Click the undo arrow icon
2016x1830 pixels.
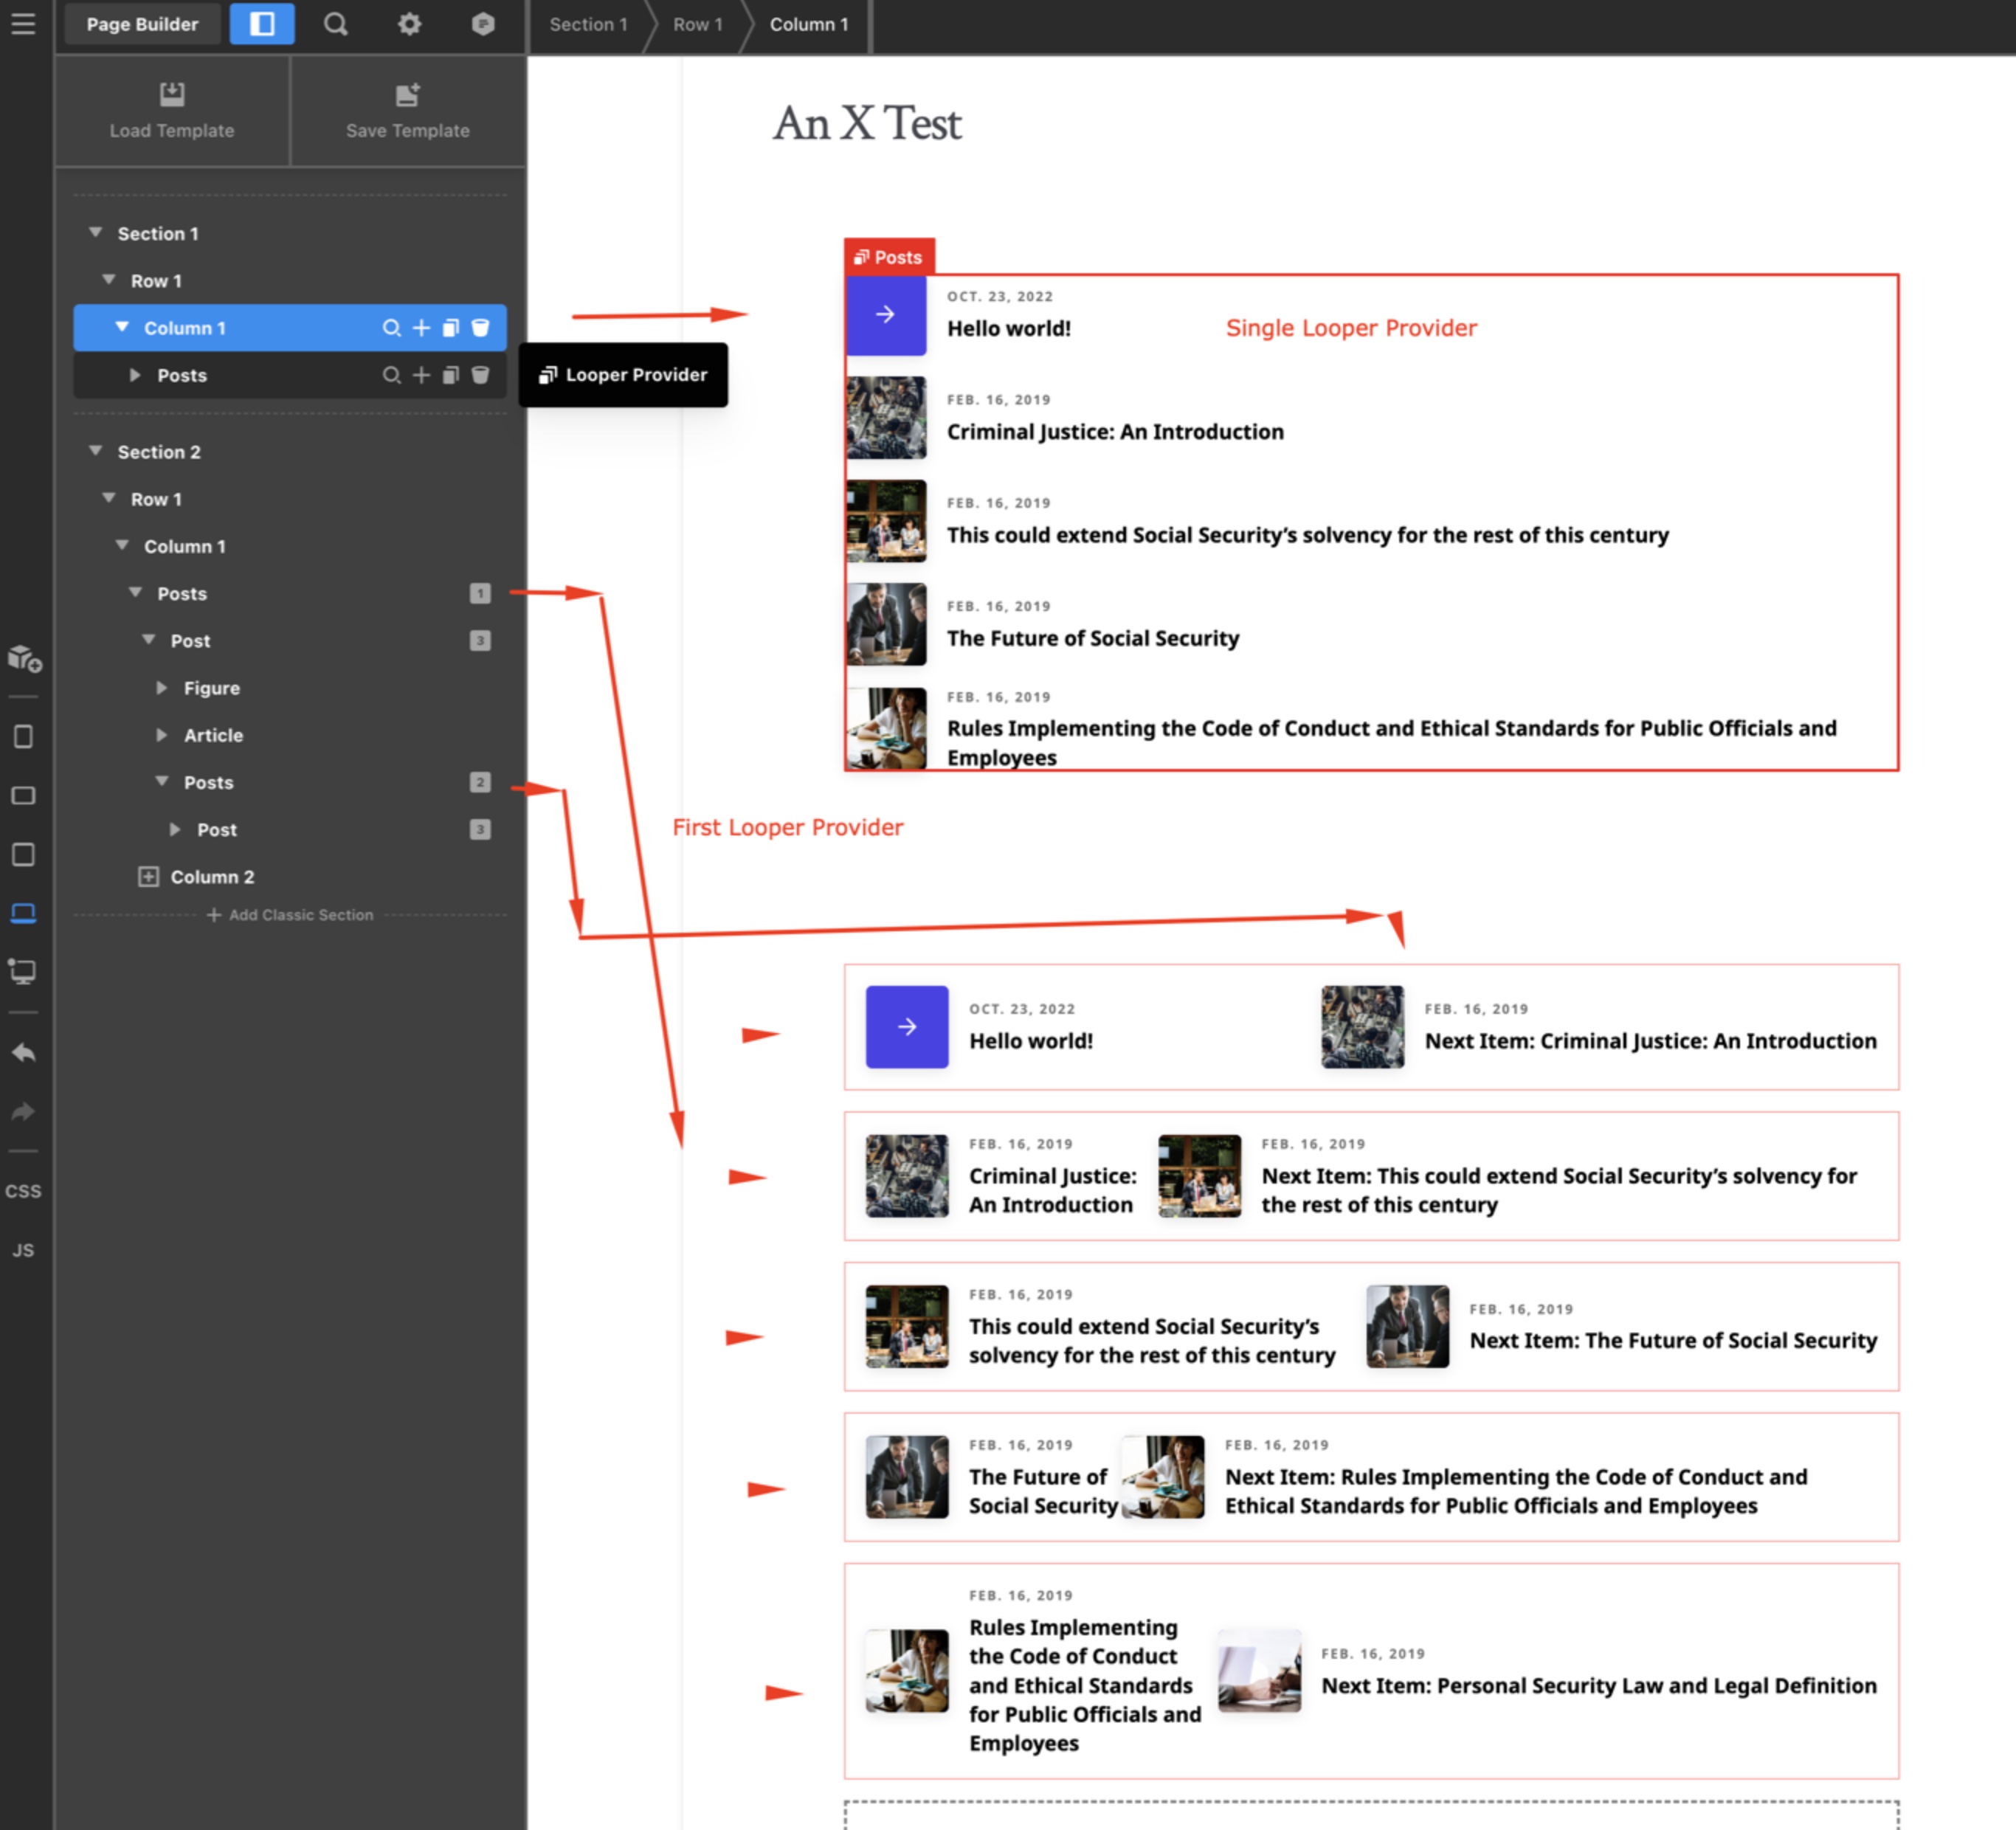pos(23,1052)
